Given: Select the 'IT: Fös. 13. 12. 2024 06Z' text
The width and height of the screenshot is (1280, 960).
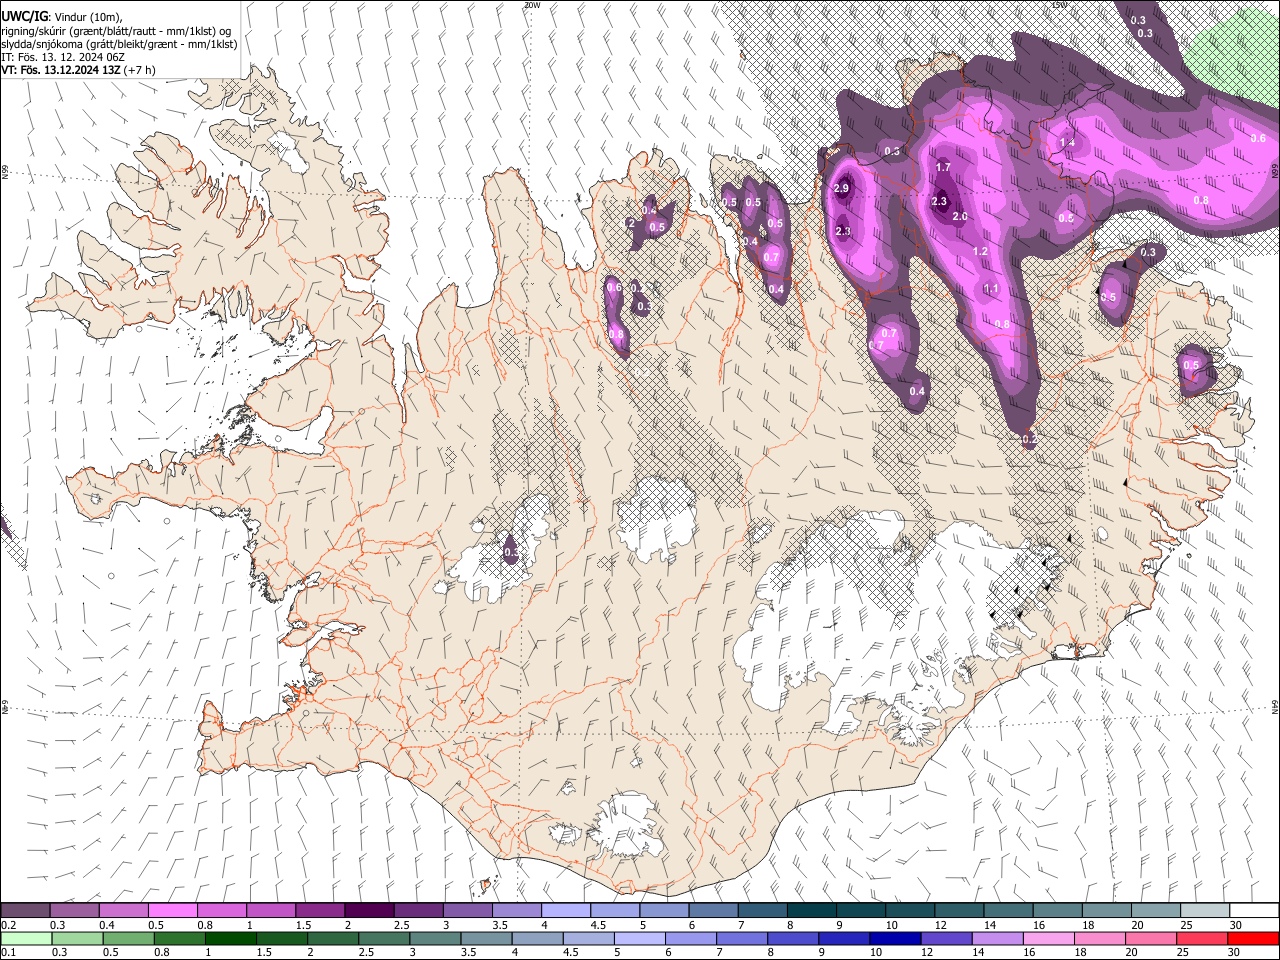Looking at the screenshot, I should pos(63,58).
